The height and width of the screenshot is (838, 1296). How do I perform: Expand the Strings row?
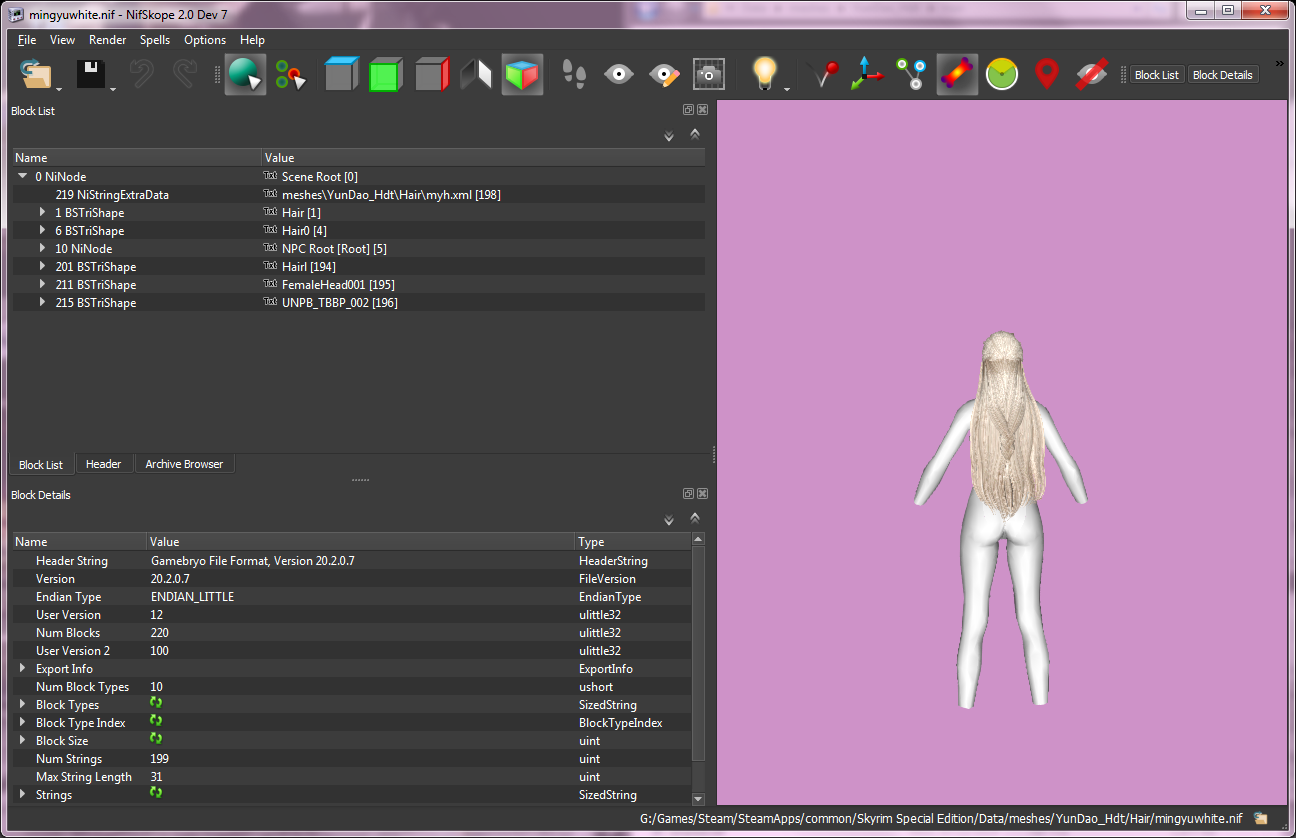point(23,794)
